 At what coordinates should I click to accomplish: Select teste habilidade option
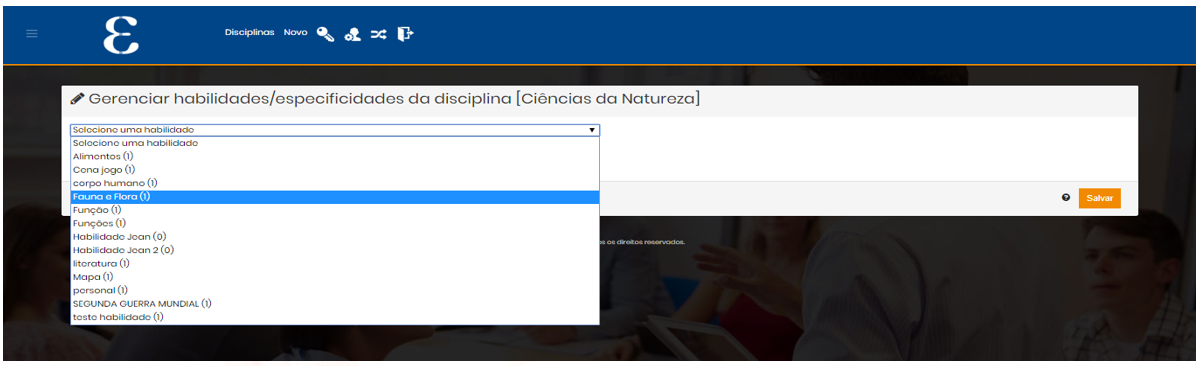pos(335,316)
